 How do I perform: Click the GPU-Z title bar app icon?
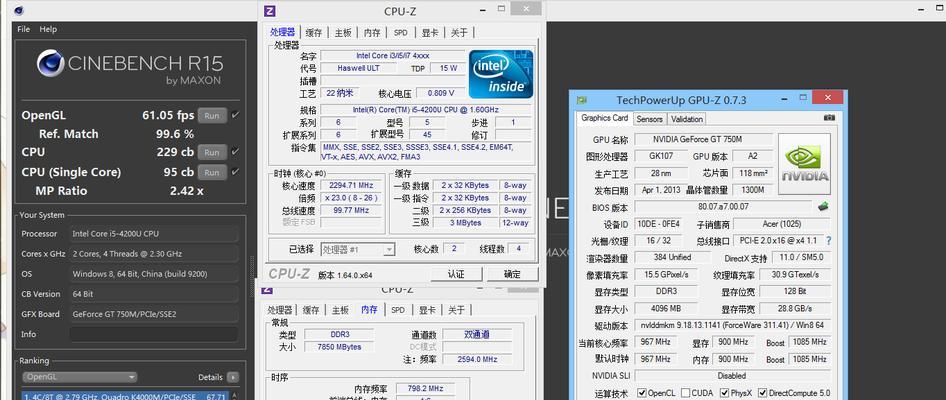581,100
